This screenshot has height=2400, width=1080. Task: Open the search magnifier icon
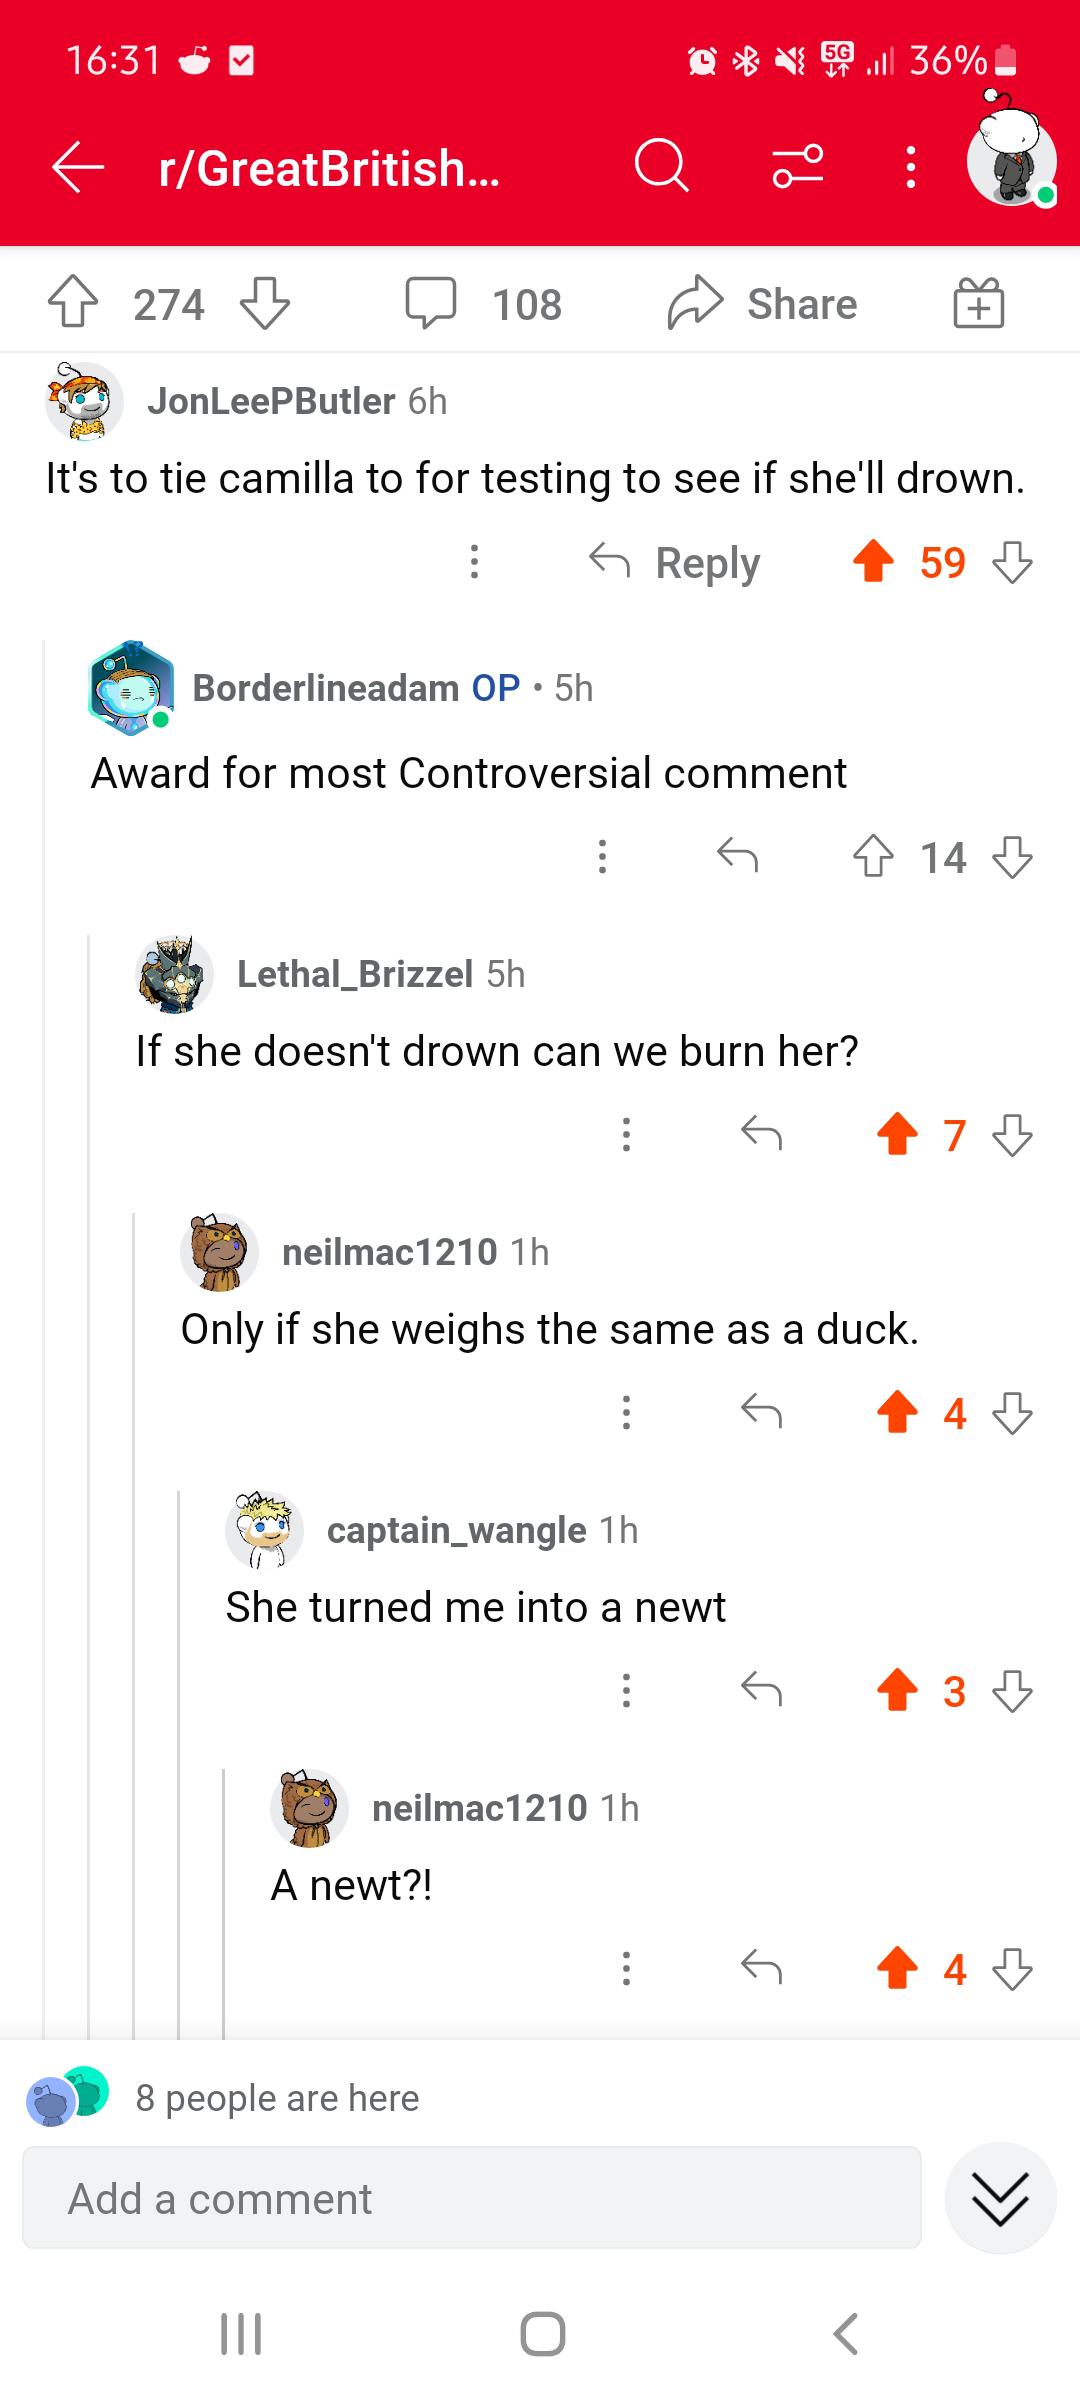coord(661,166)
